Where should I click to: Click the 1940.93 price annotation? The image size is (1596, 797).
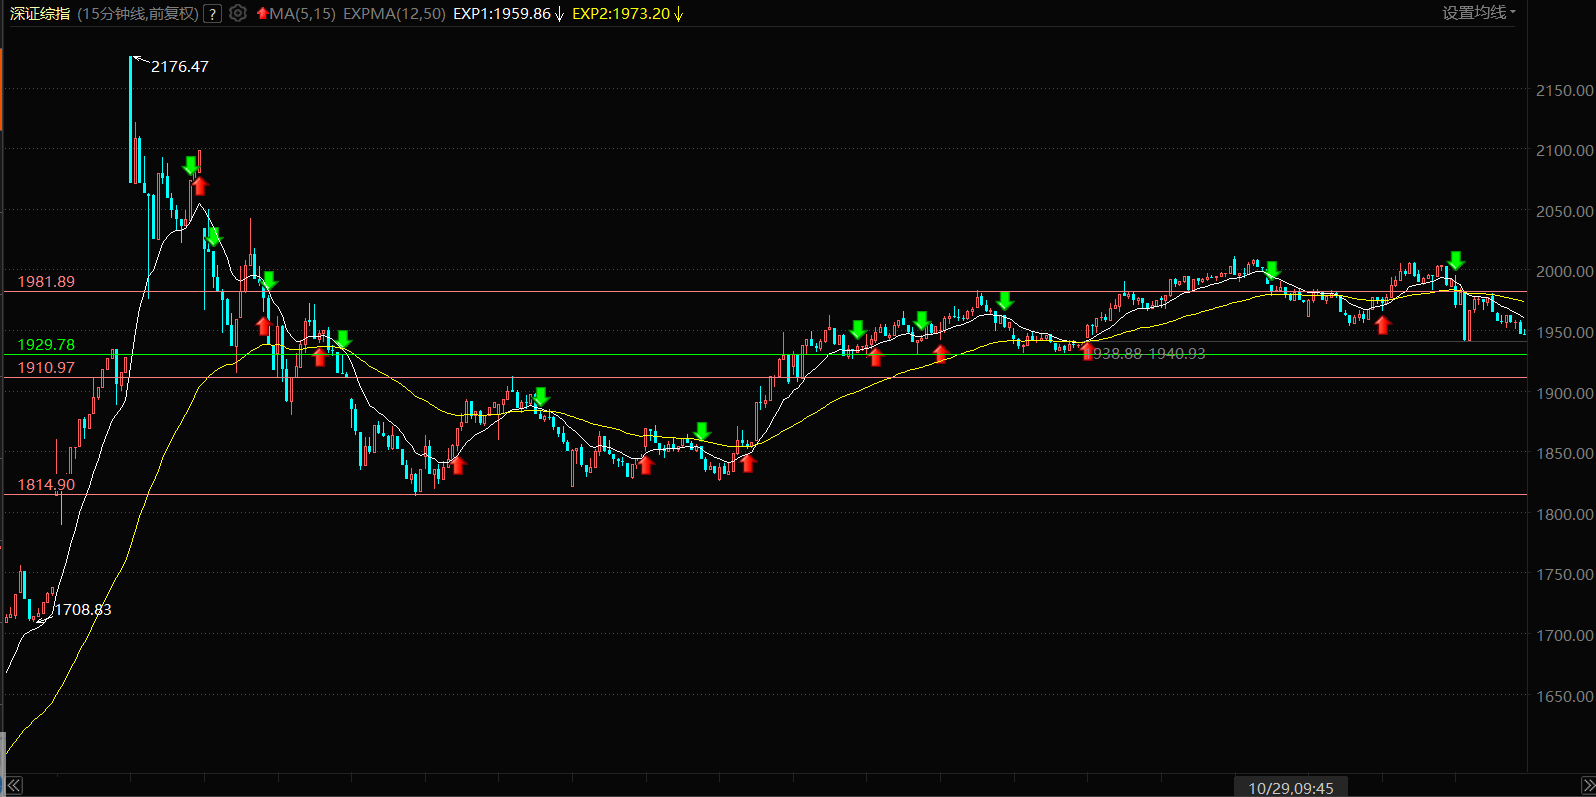tap(1177, 353)
